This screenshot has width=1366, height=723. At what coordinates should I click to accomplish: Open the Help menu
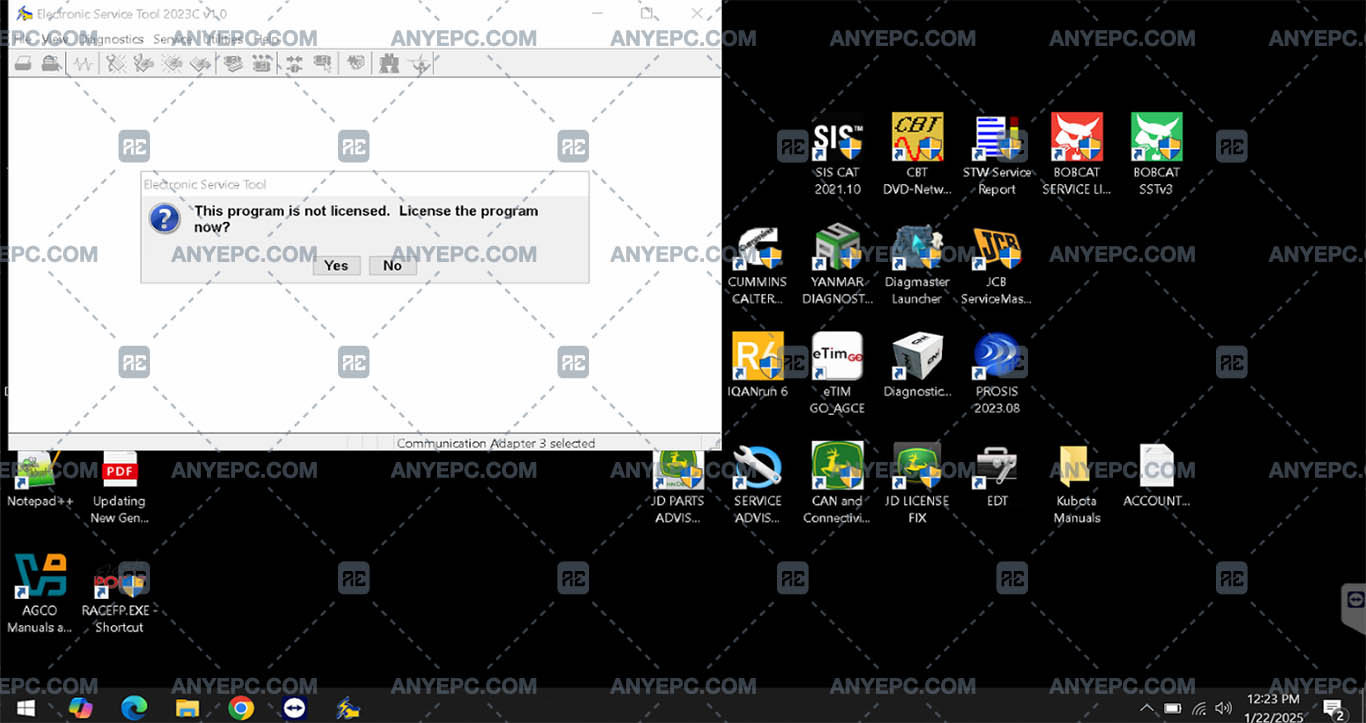click(x=267, y=39)
